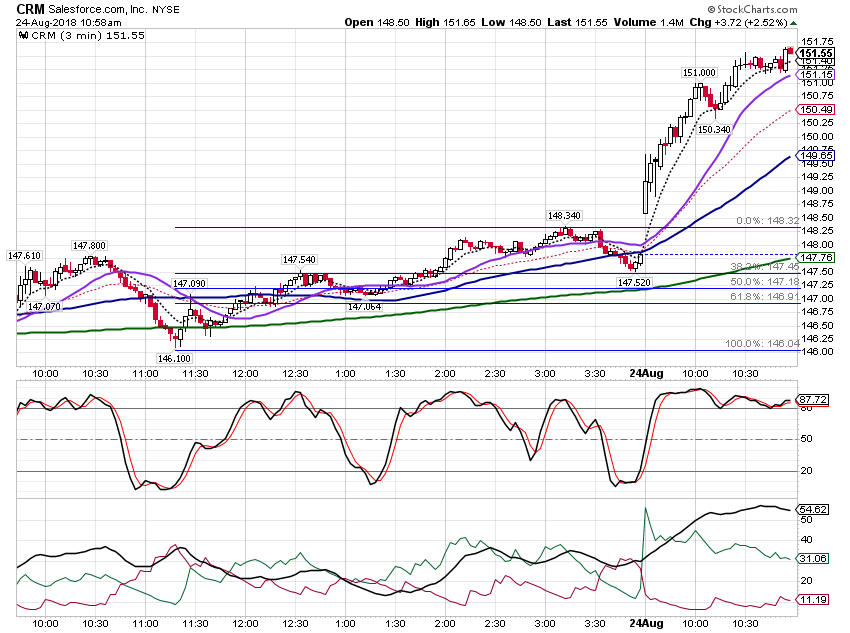Click the 147.090 price annotation
The image size is (850, 633).
point(189,283)
